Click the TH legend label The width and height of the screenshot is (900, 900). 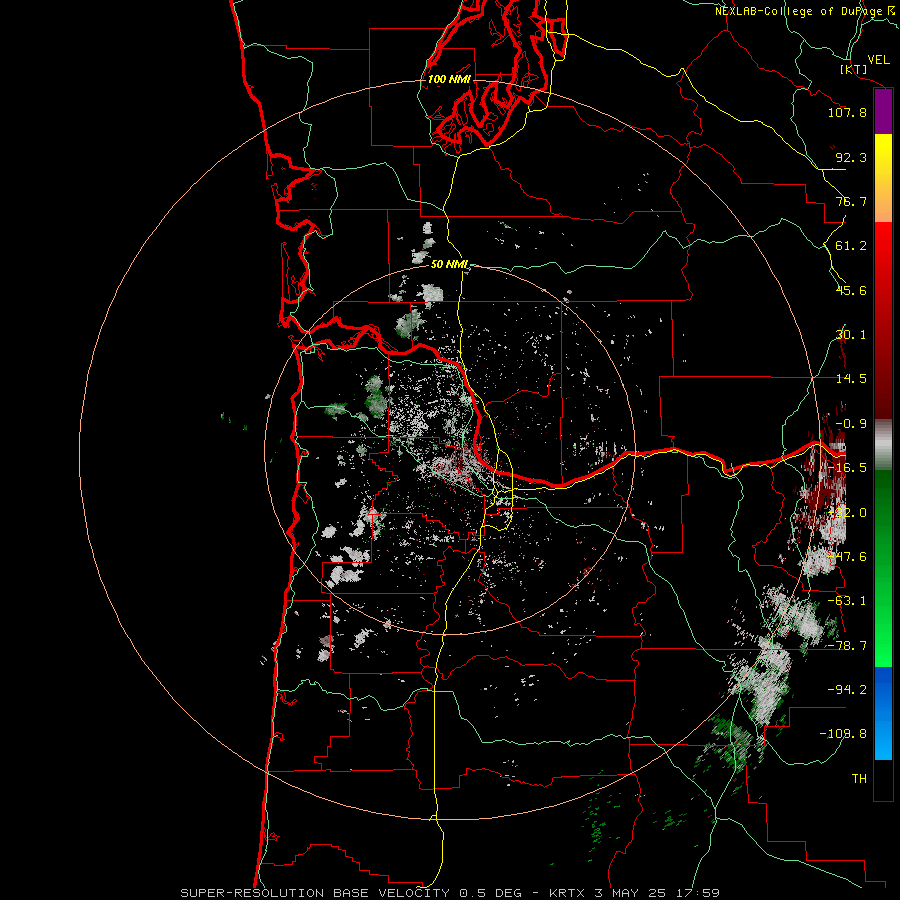coord(859,779)
